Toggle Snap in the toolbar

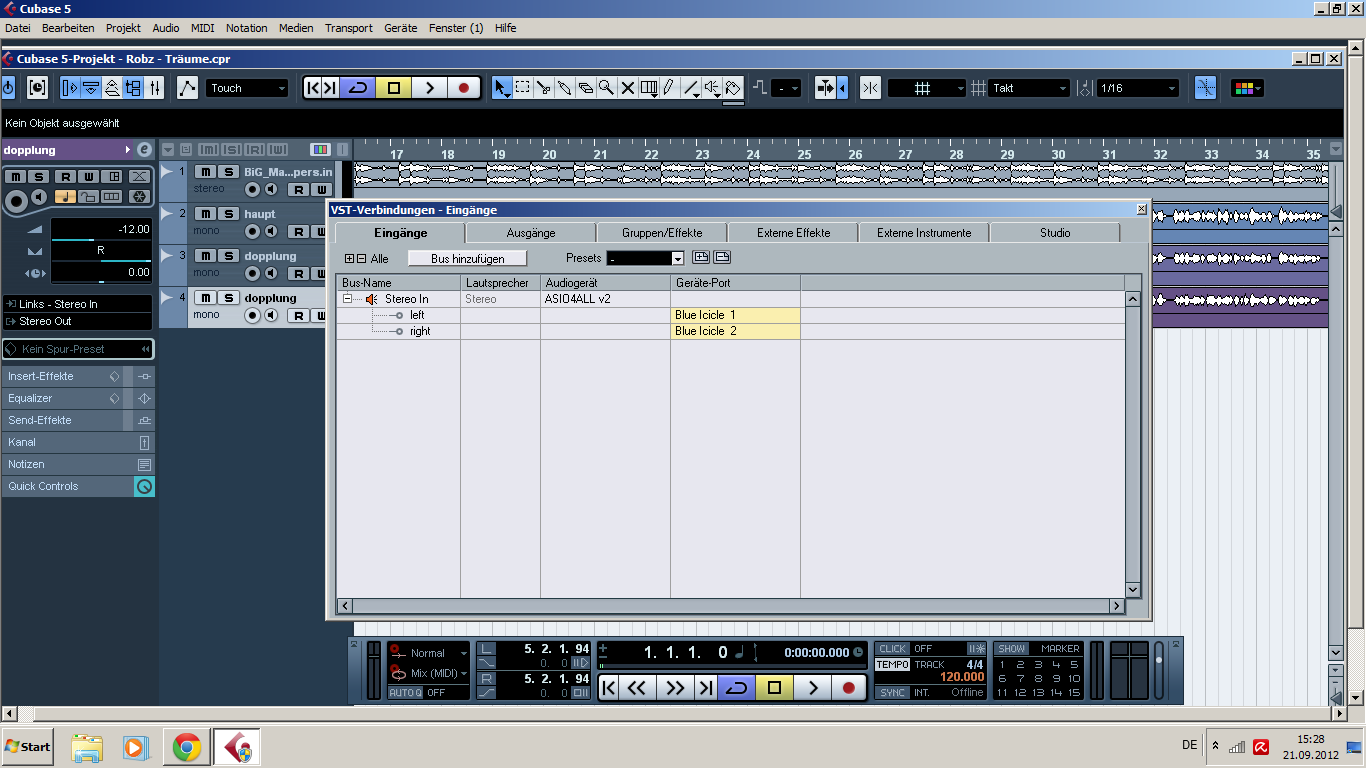coord(870,88)
